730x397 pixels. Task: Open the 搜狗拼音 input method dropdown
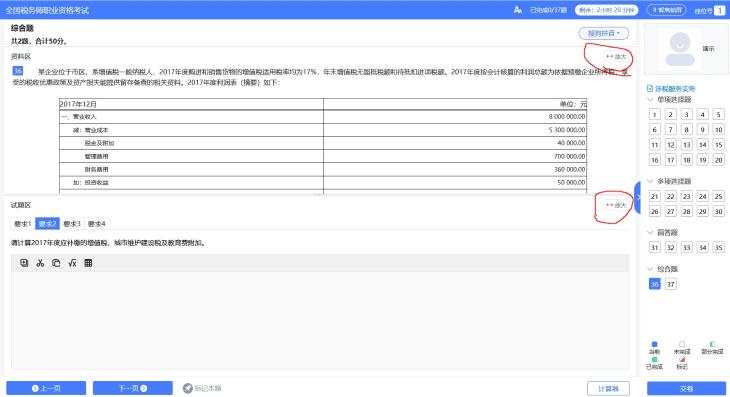[603, 34]
